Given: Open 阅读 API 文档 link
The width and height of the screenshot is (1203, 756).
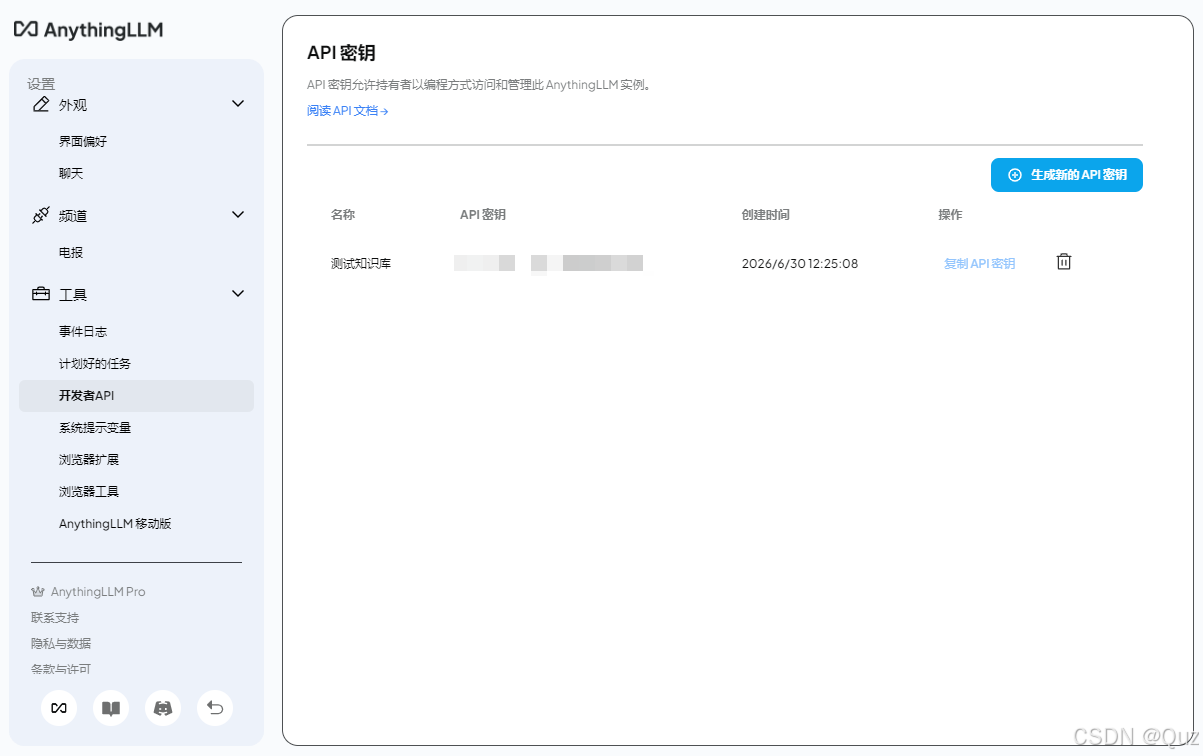Looking at the screenshot, I should pyautogui.click(x=347, y=111).
